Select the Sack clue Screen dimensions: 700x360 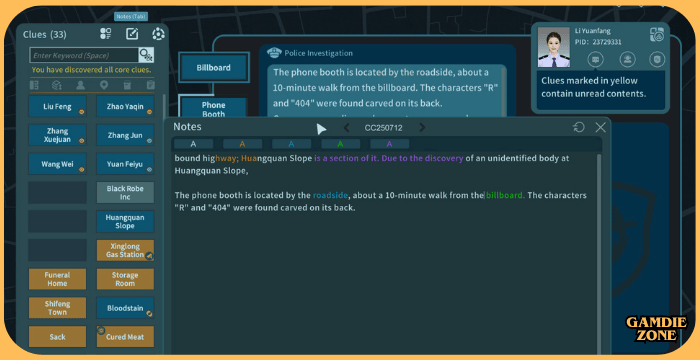[58, 337]
